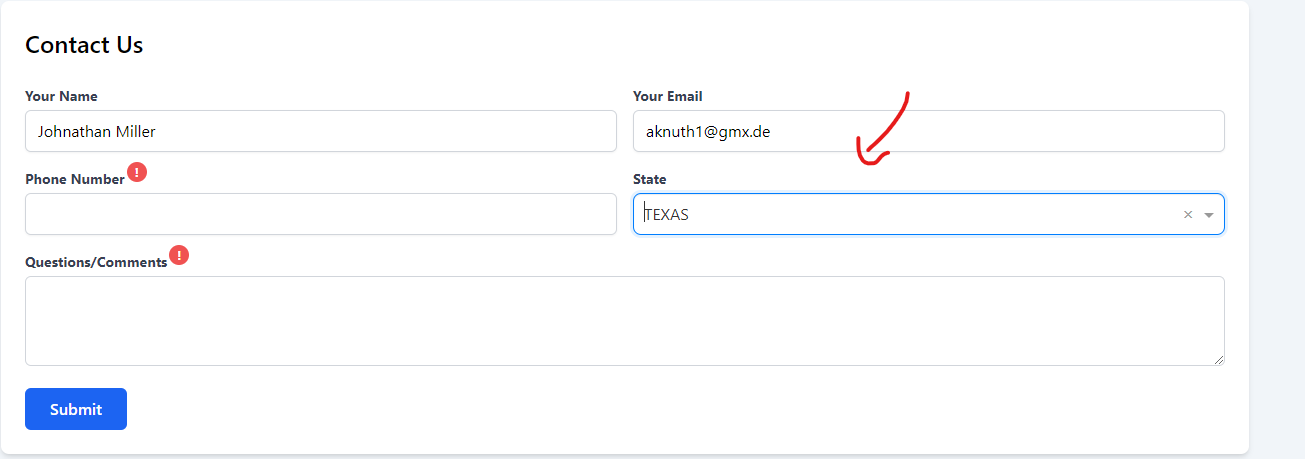This screenshot has width=1305, height=459.
Task: Focus the Your Email input field
Action: (x=928, y=131)
